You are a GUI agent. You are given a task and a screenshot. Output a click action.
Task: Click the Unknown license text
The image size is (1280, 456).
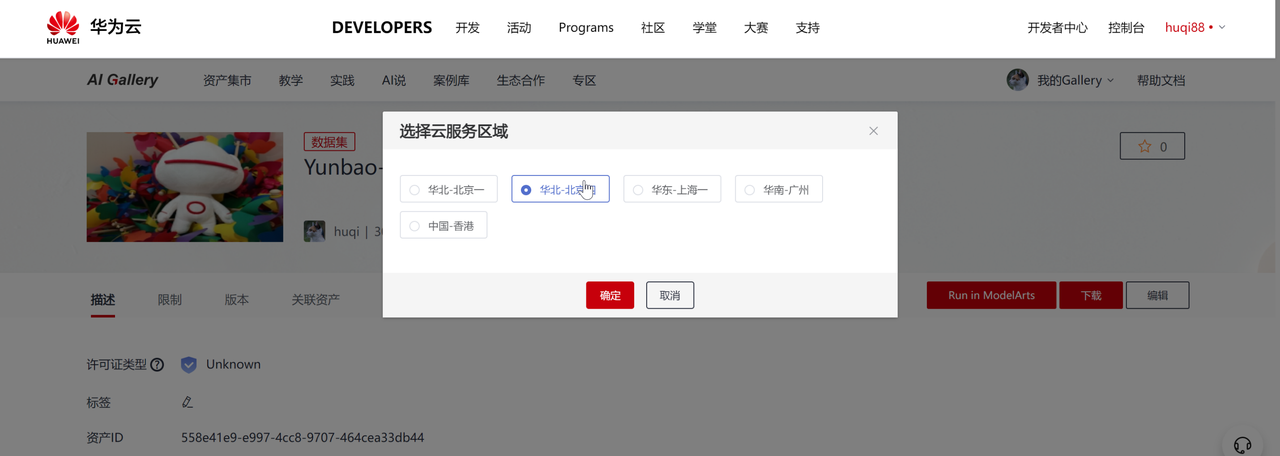pos(233,365)
